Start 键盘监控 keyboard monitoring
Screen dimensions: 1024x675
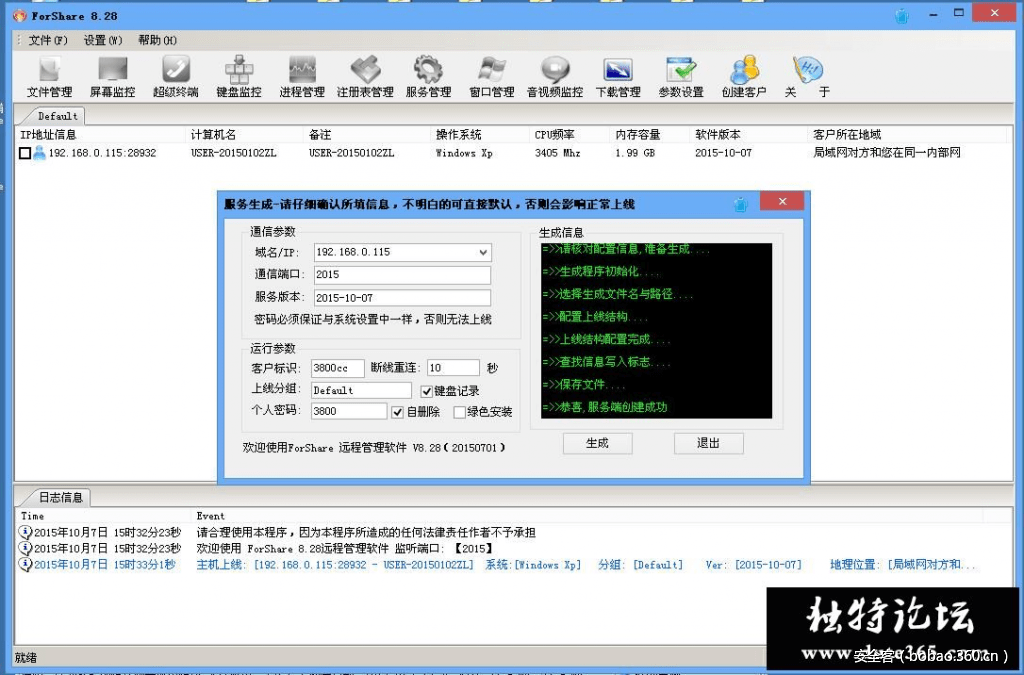point(238,75)
